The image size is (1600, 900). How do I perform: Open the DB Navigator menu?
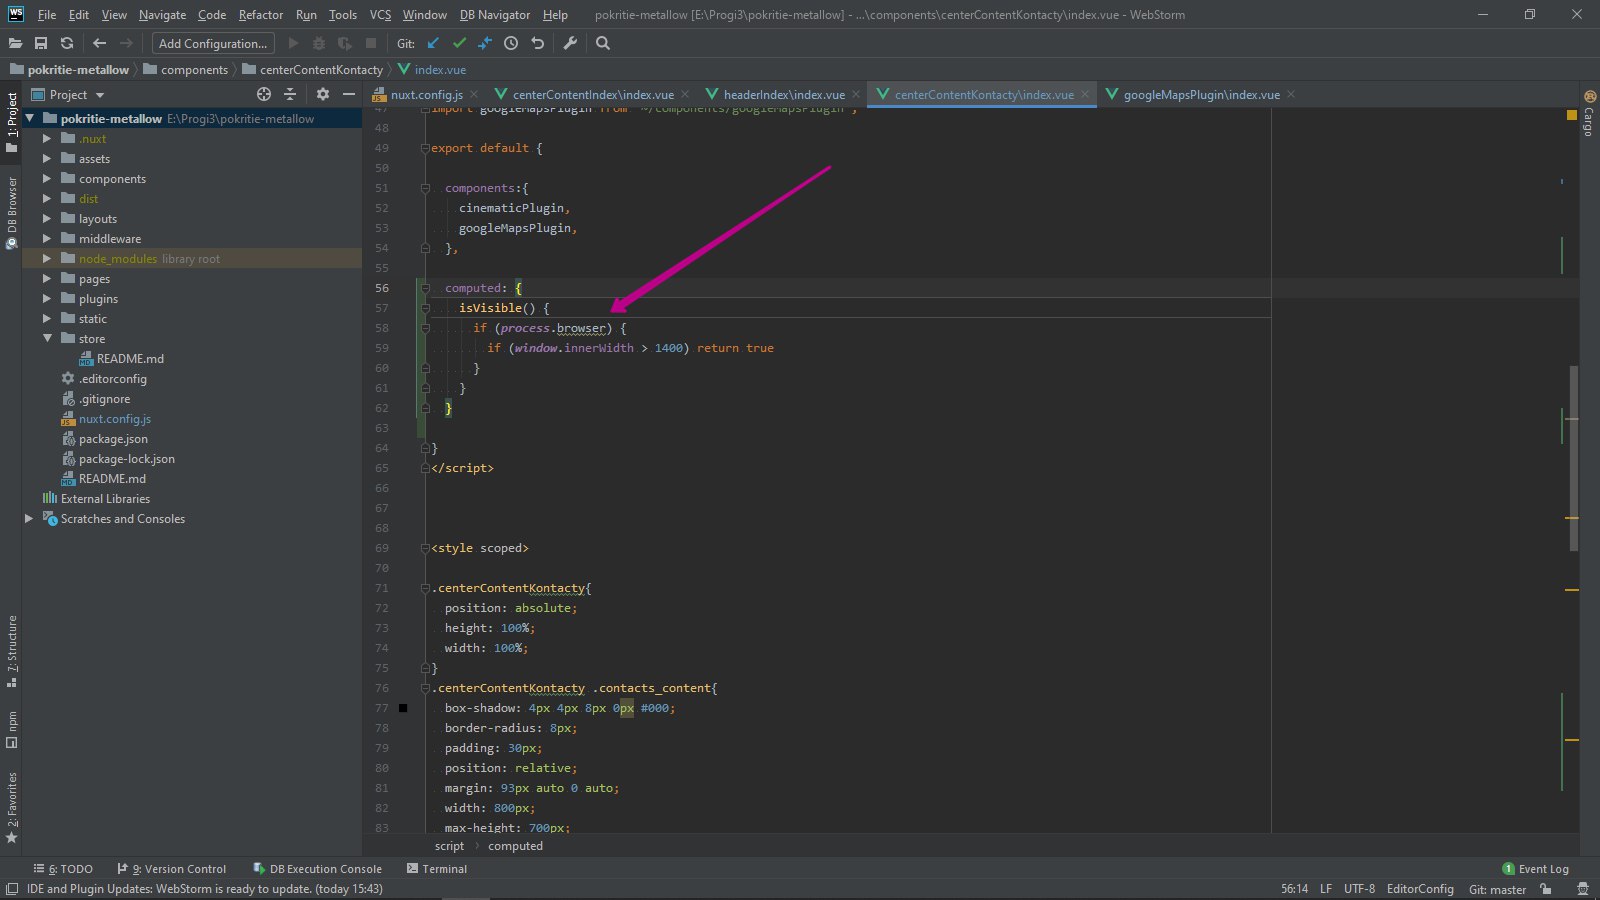[495, 15]
